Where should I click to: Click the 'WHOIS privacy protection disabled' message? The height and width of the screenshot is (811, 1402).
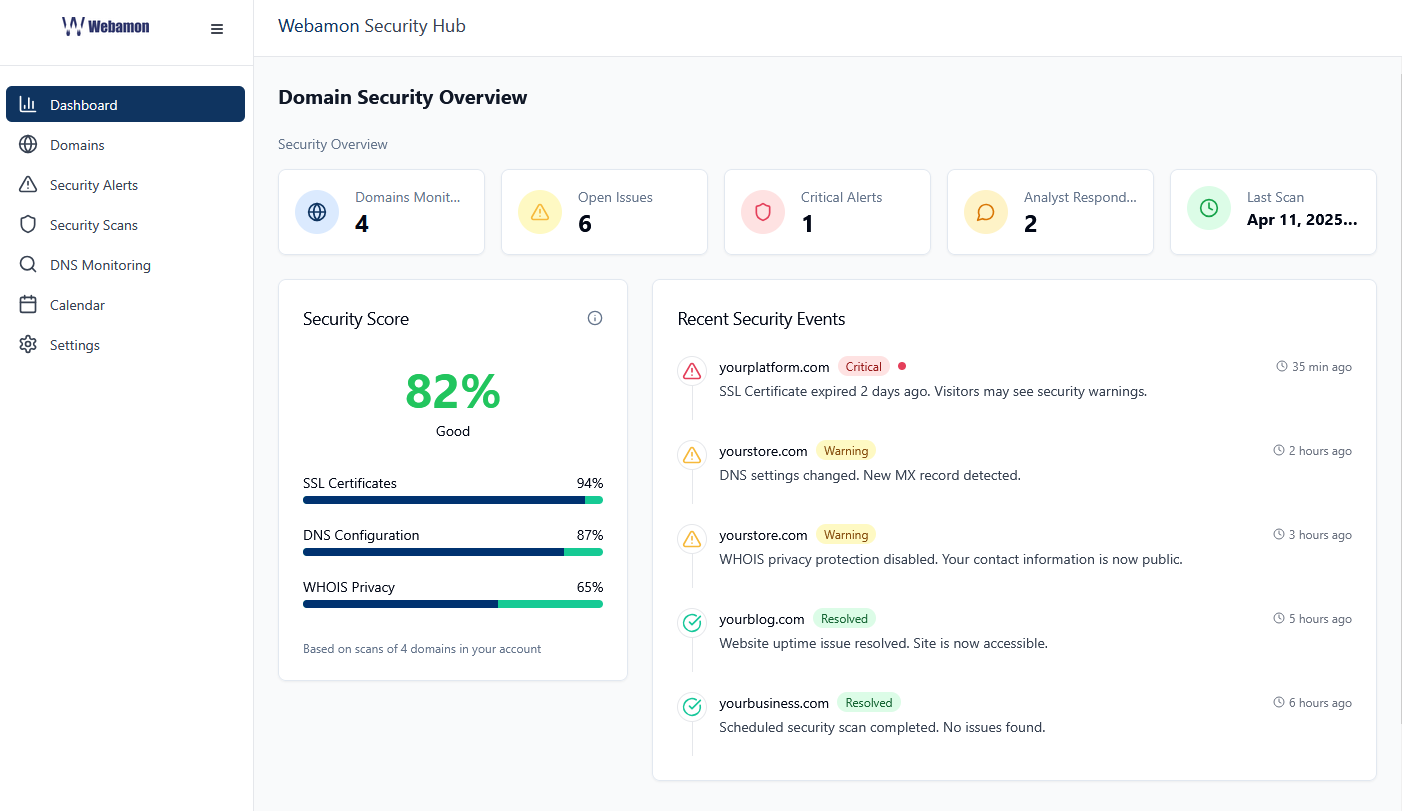[951, 559]
